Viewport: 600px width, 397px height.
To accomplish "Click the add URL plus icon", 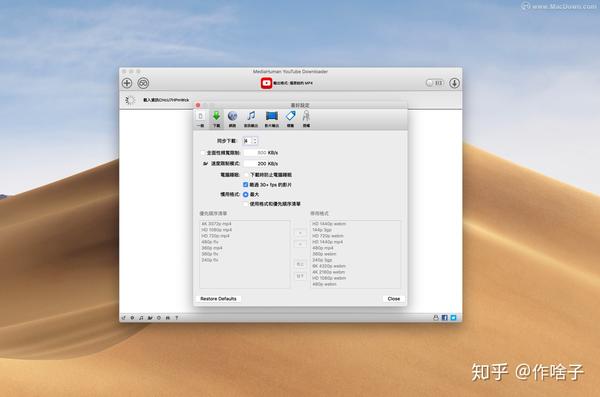I will pos(127,83).
